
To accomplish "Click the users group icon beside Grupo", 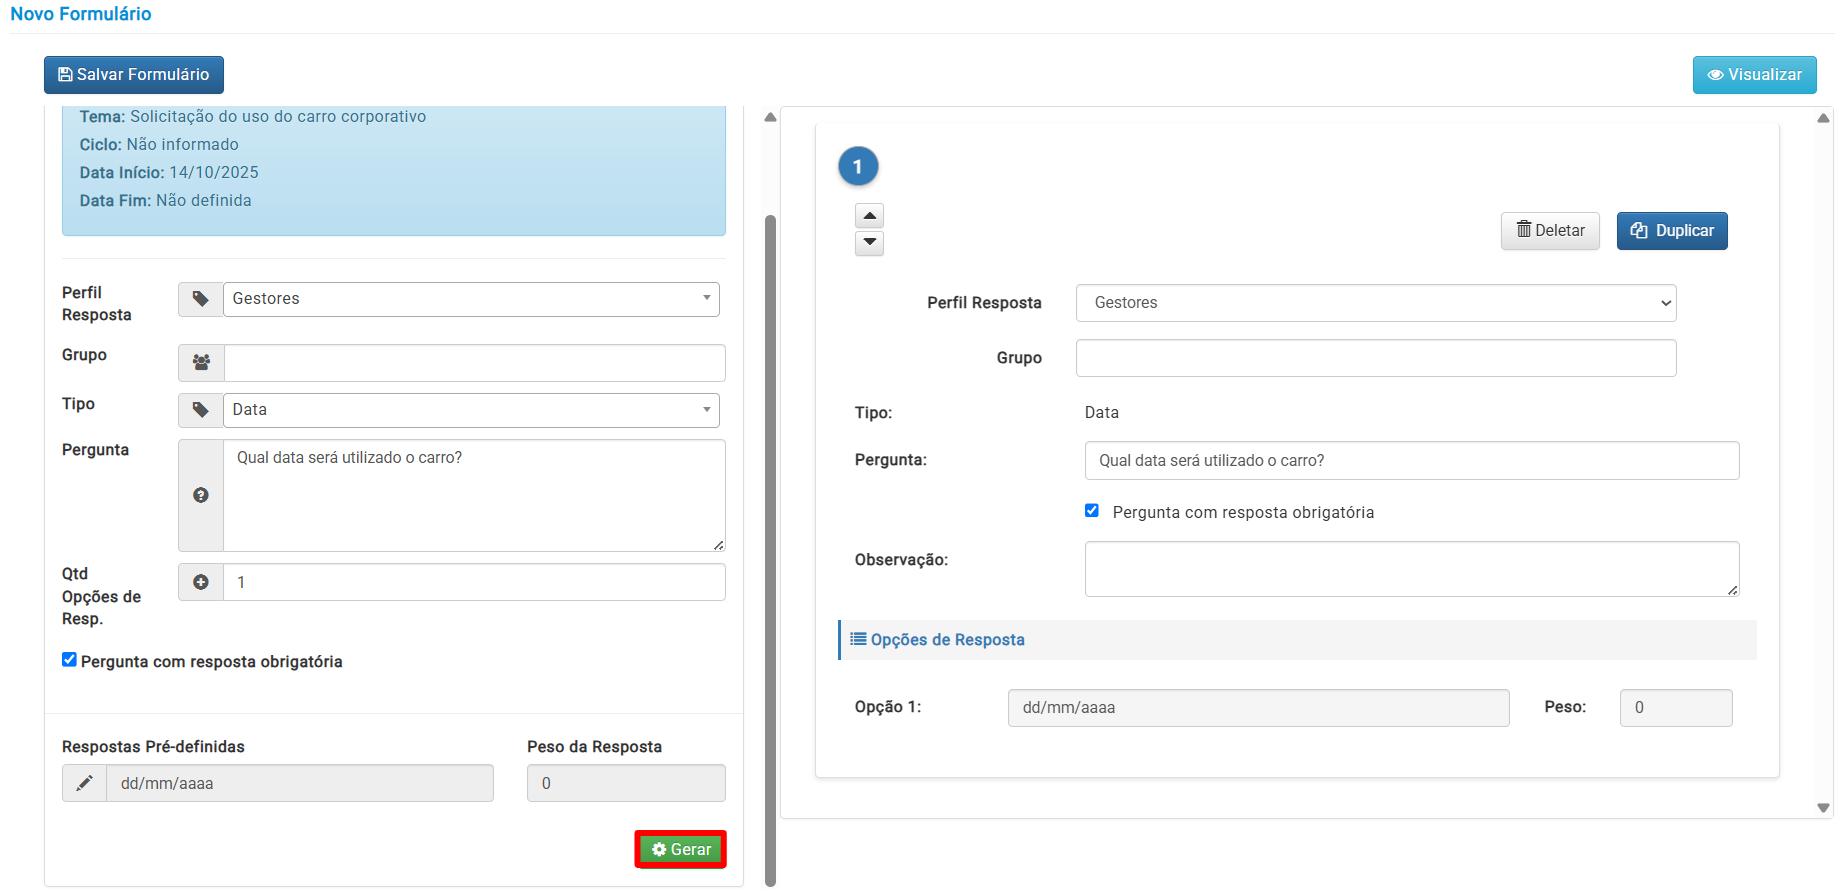I will point(201,363).
